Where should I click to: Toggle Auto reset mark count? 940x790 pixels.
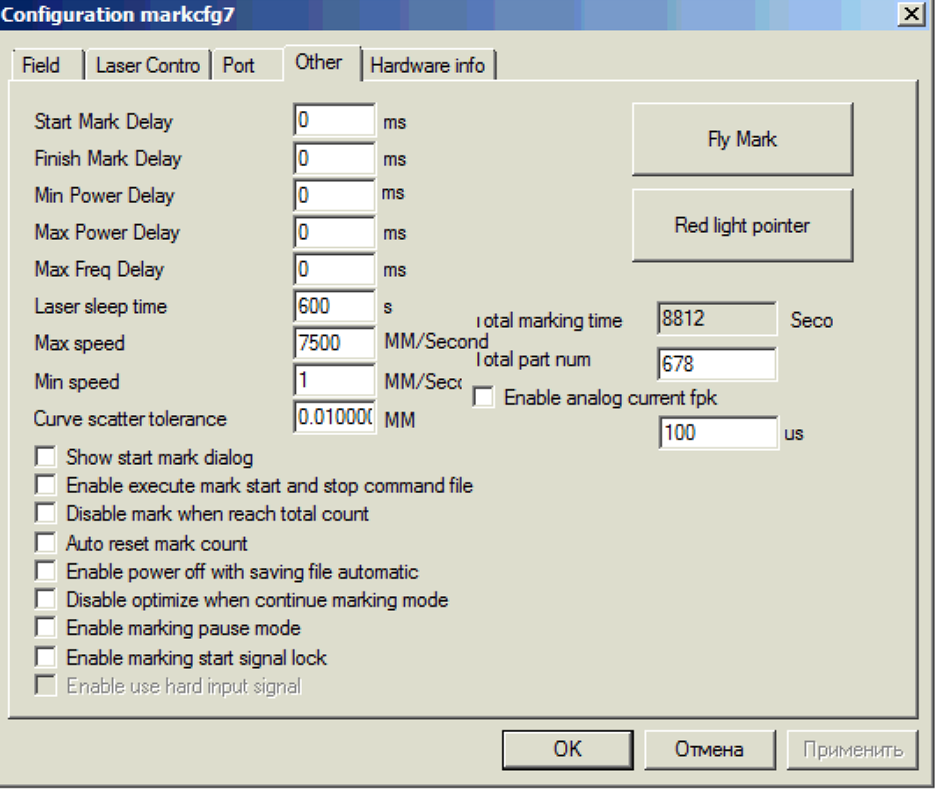tap(45, 544)
